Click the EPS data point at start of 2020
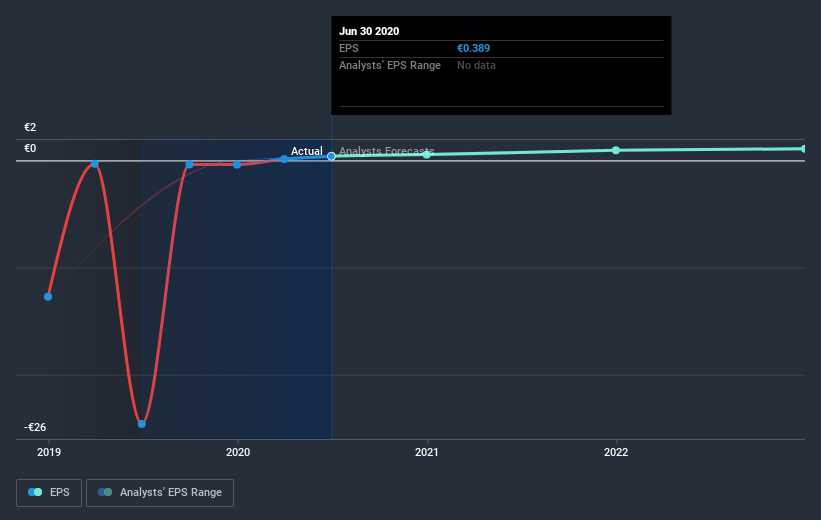This screenshot has width=821, height=520. point(237,164)
